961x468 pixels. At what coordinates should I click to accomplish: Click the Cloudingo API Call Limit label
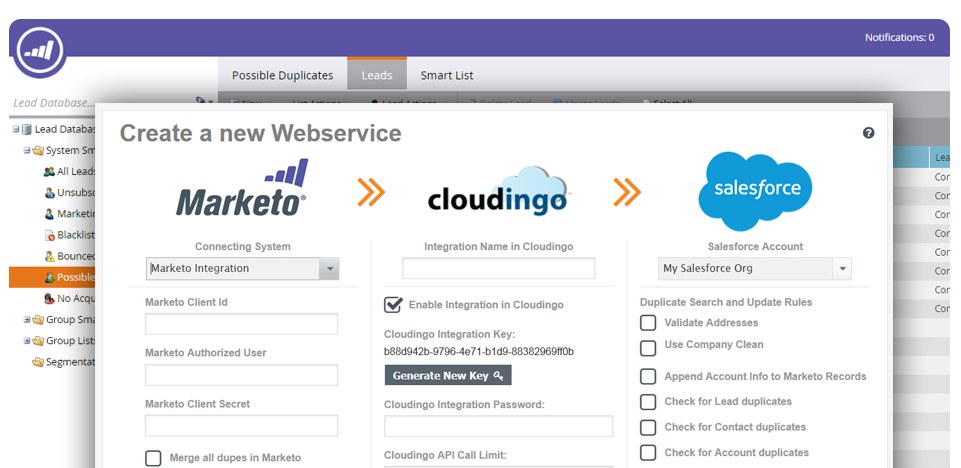click(445, 455)
